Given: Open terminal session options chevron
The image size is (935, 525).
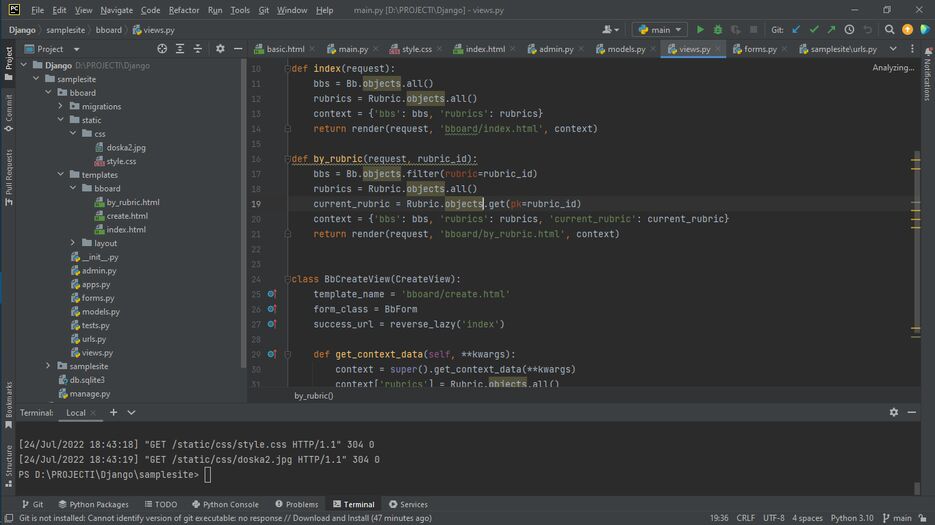Looking at the screenshot, I should [x=131, y=412].
